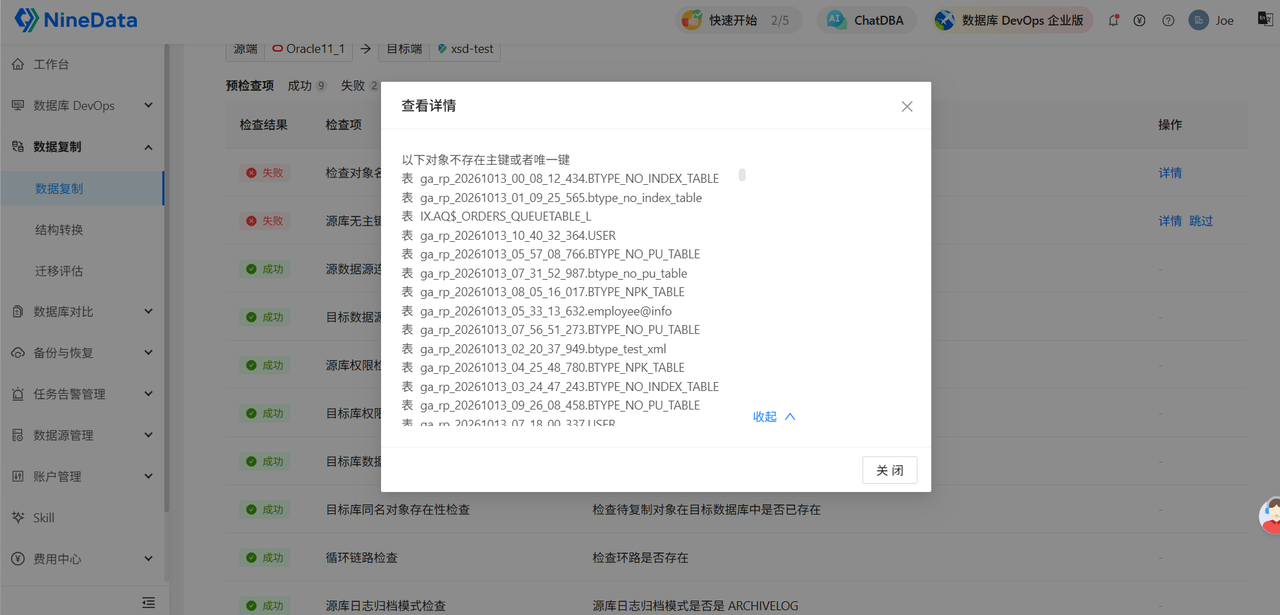Viewport: 1280px width, 615px height.
Task: Click the NineData logo
Action: [76, 20]
